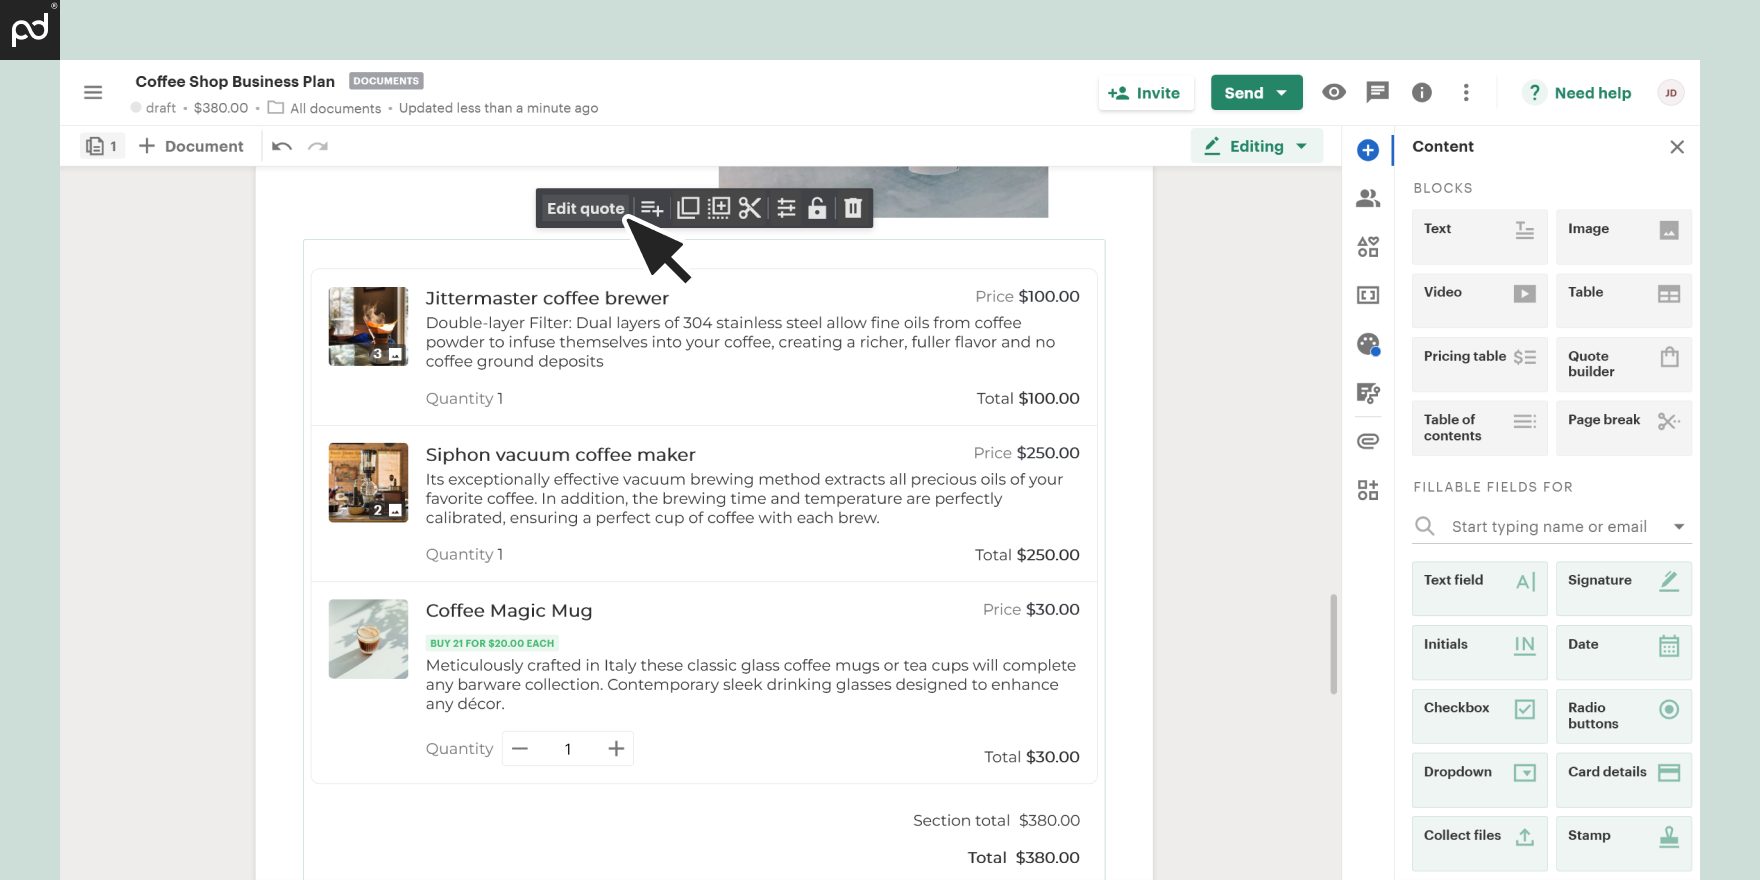
Task: Open the Tokens brackets sidebar icon
Action: click(1368, 295)
